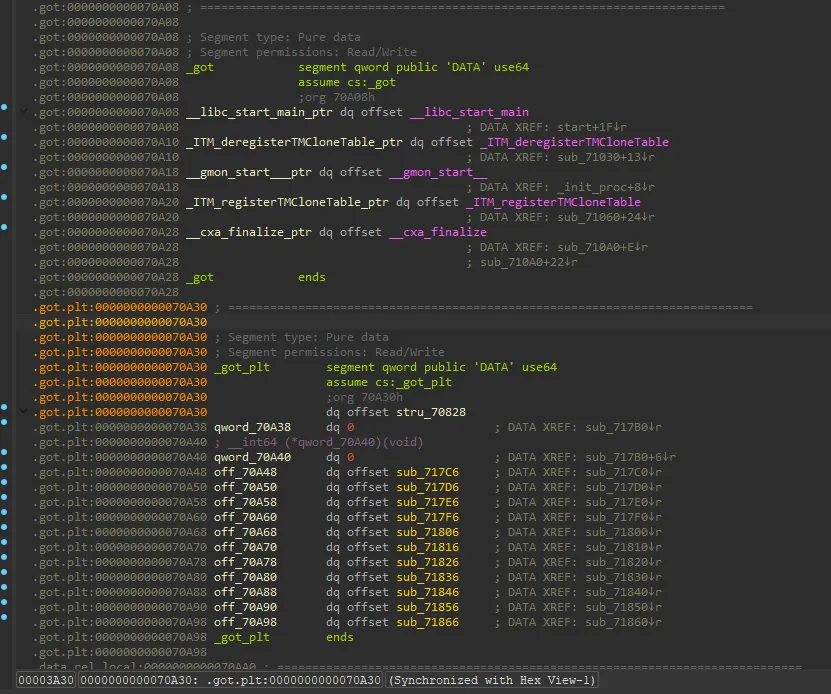
Task: Toggle the margin dot beside the off_70A88 line
Action: click(4, 587)
